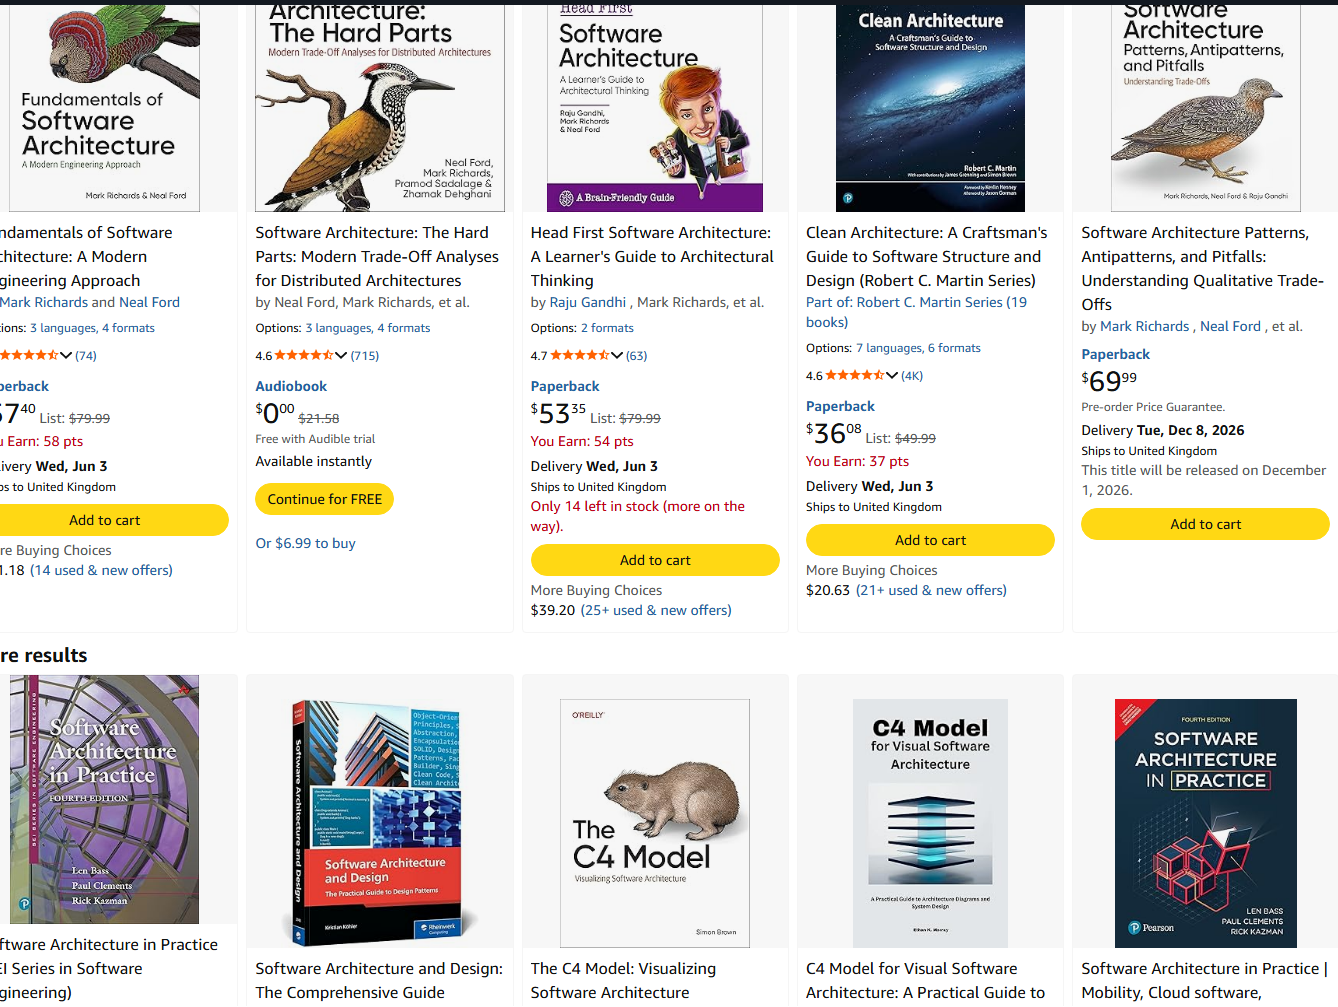Open The C4 Model book cover thumbnail
The height and width of the screenshot is (1007, 1338).
point(655,823)
